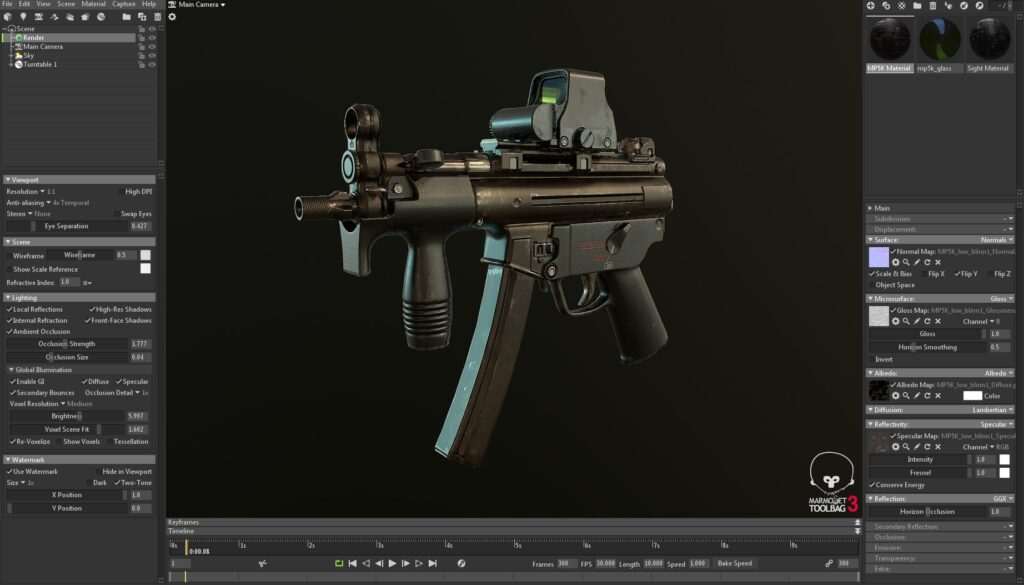Click the pencil icon for the Albedo Map

pos(916,396)
